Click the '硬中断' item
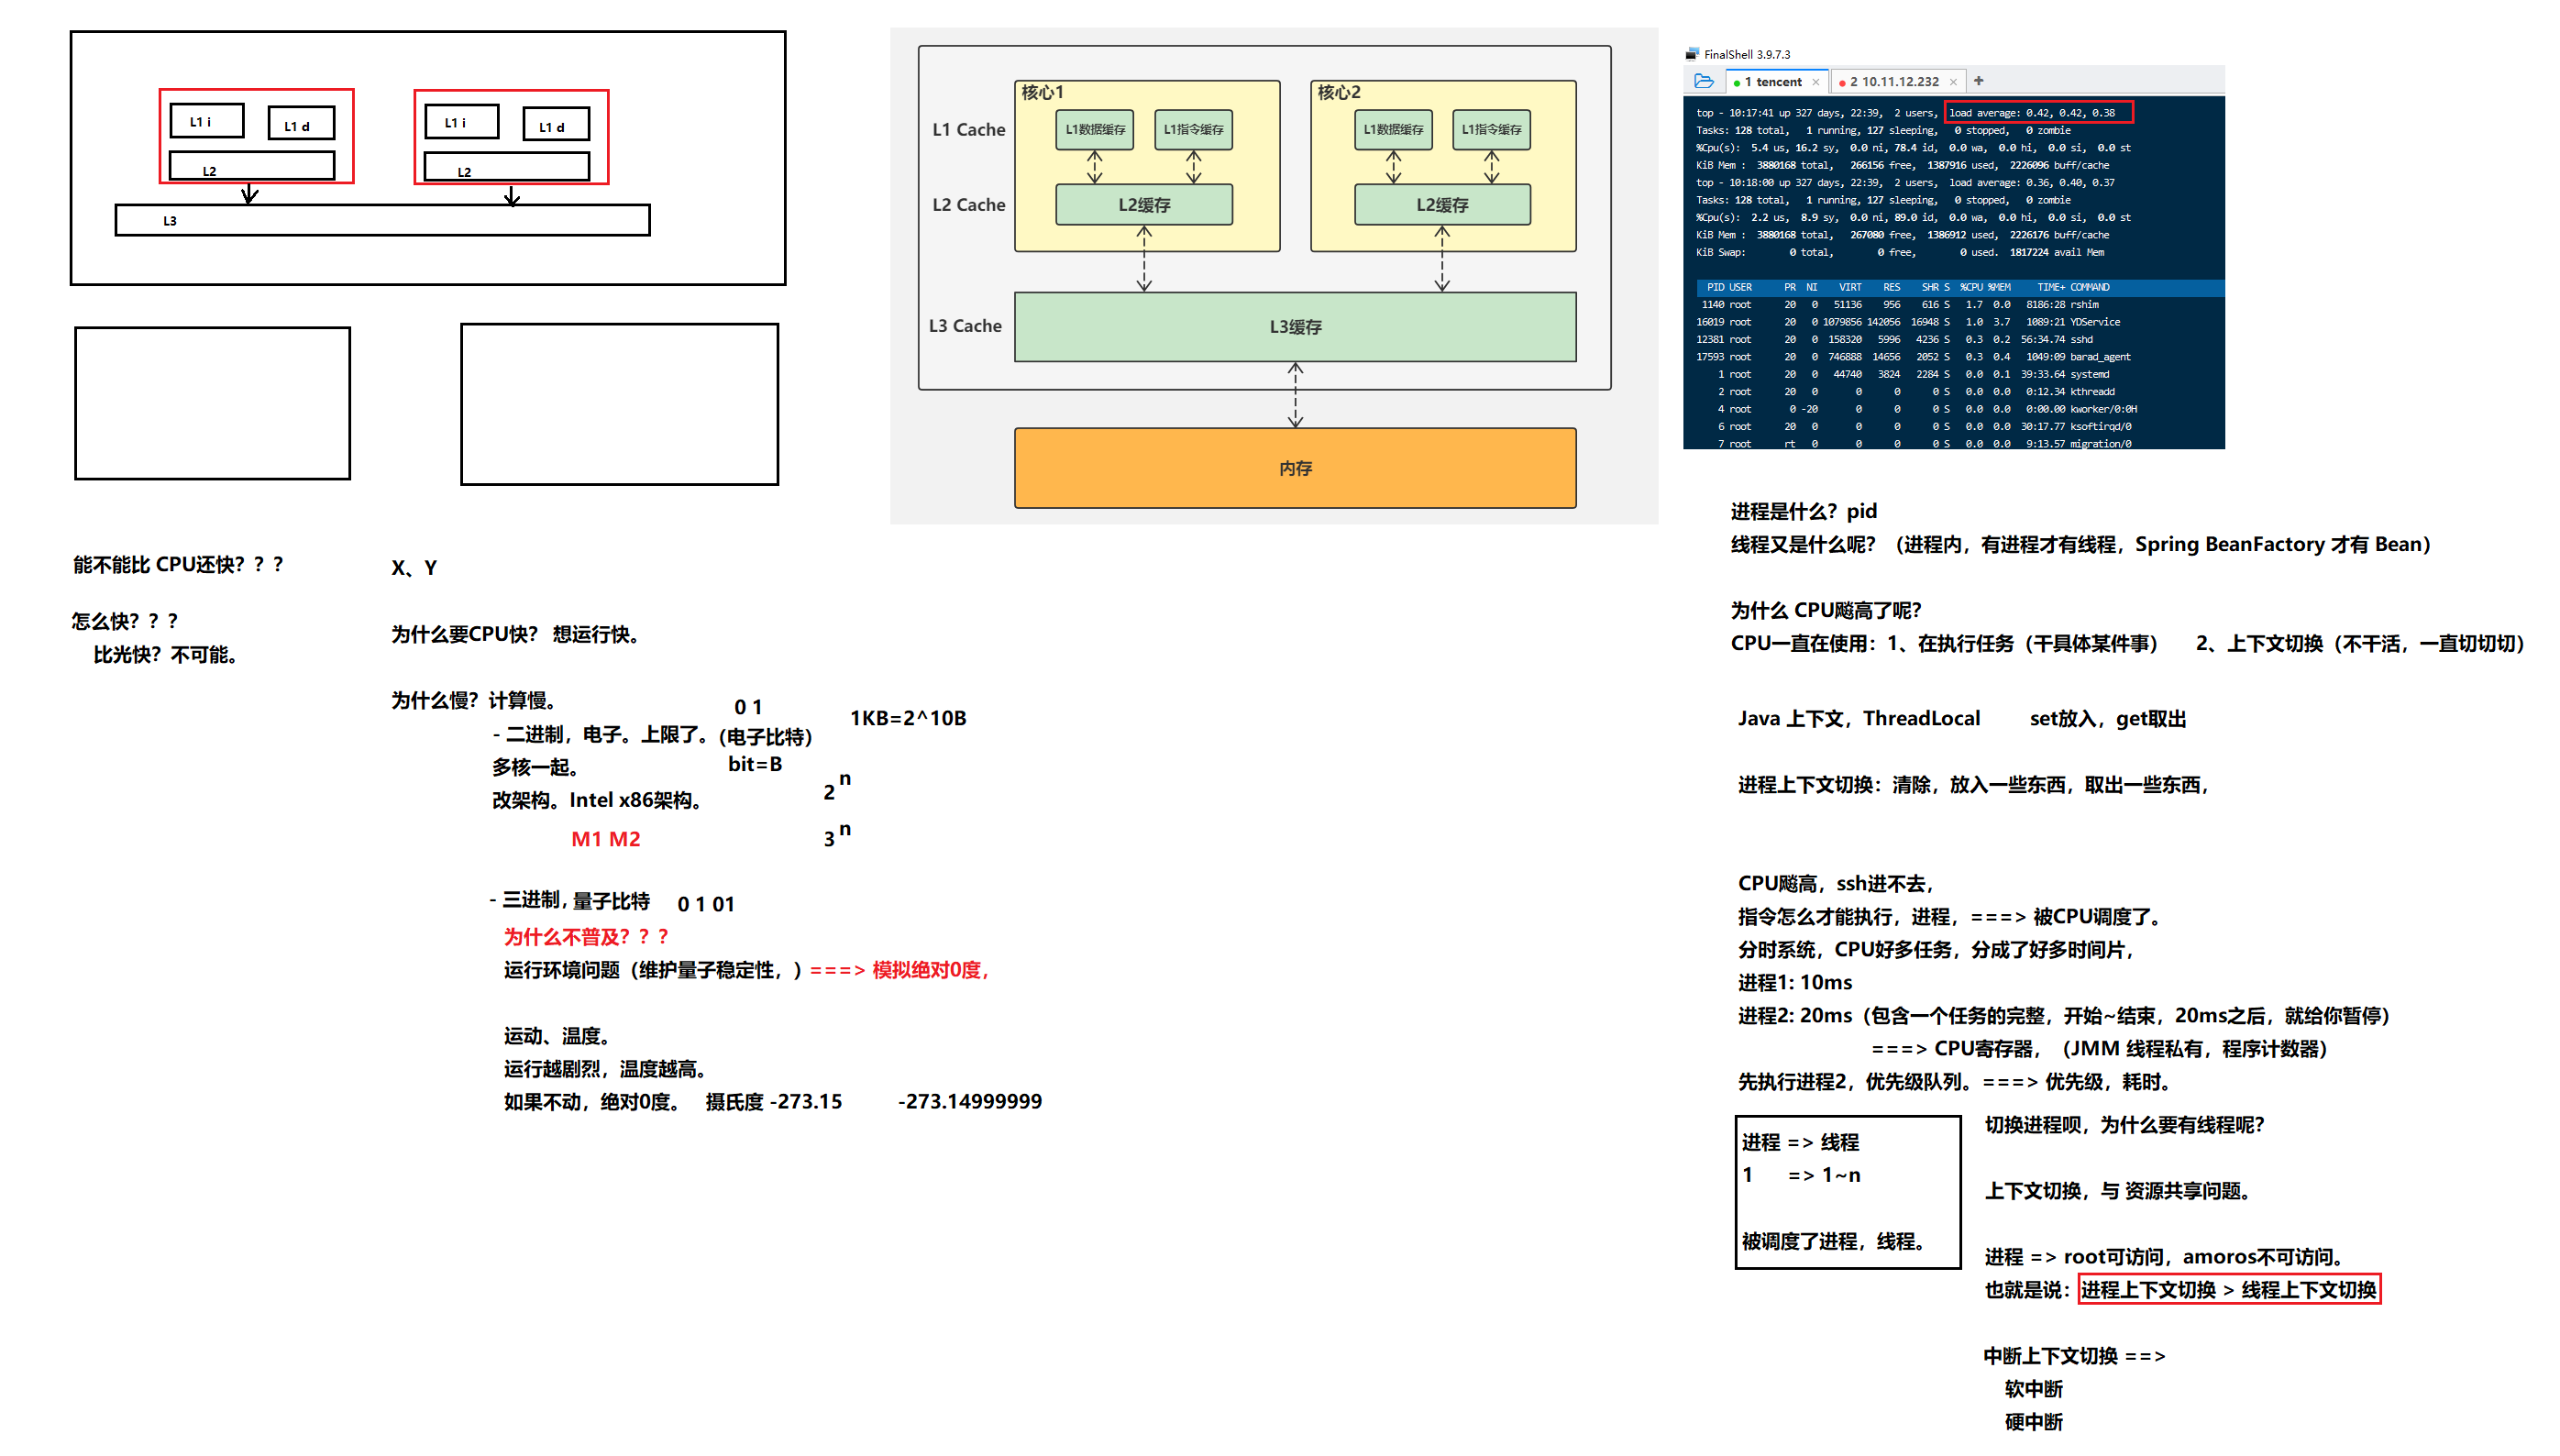This screenshot has width=2560, height=1456. (x=2033, y=1423)
